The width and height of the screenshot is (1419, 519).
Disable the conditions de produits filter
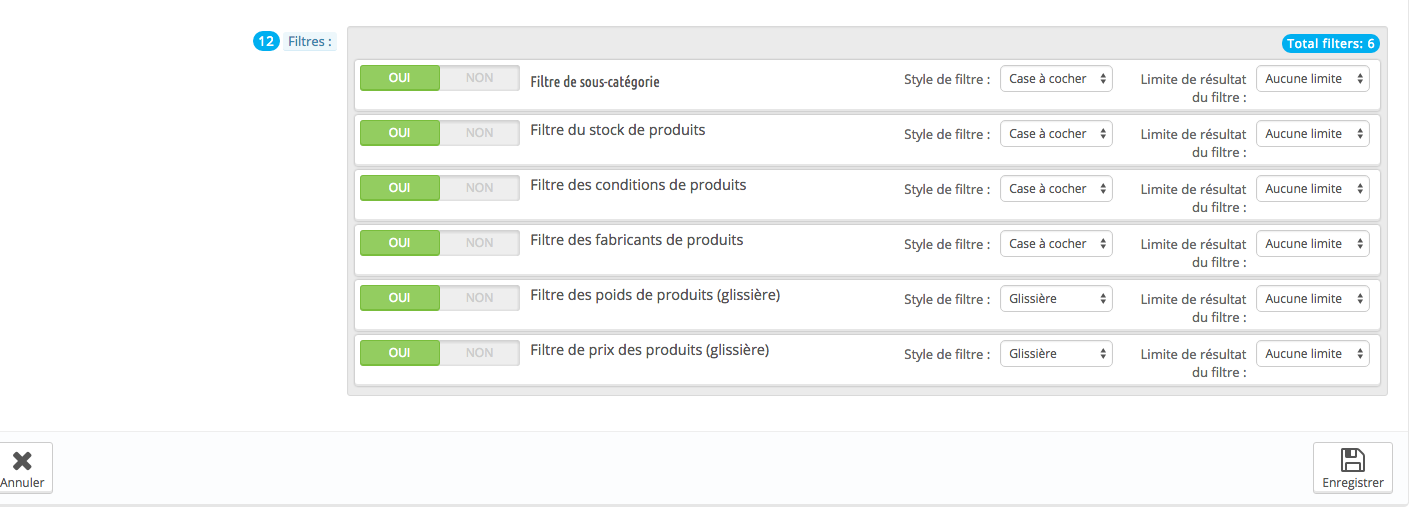(x=479, y=188)
